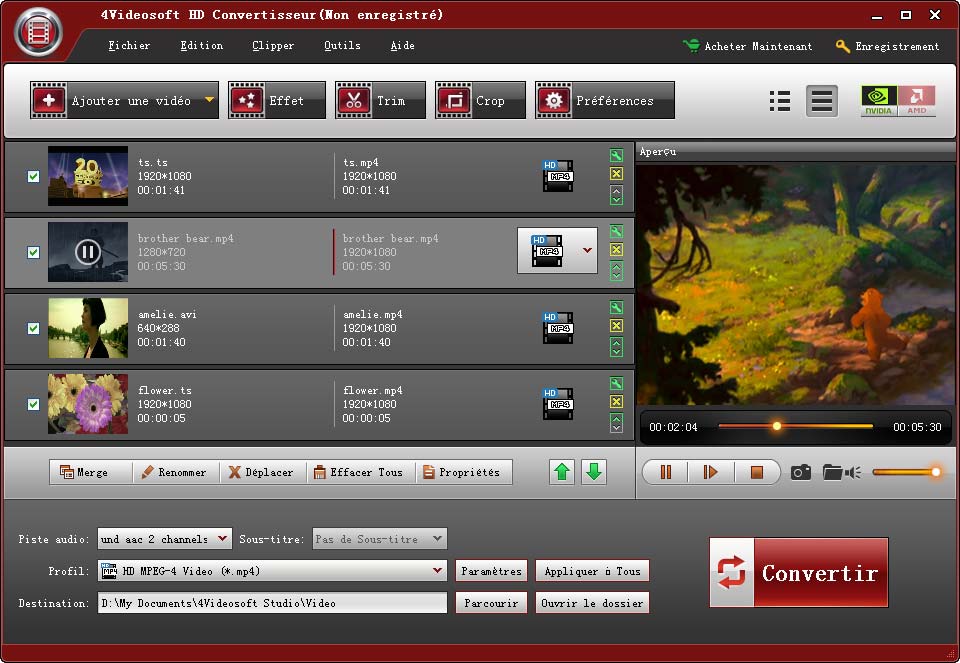Open the snapshot folder icon
This screenshot has width=960, height=663.
(832, 472)
